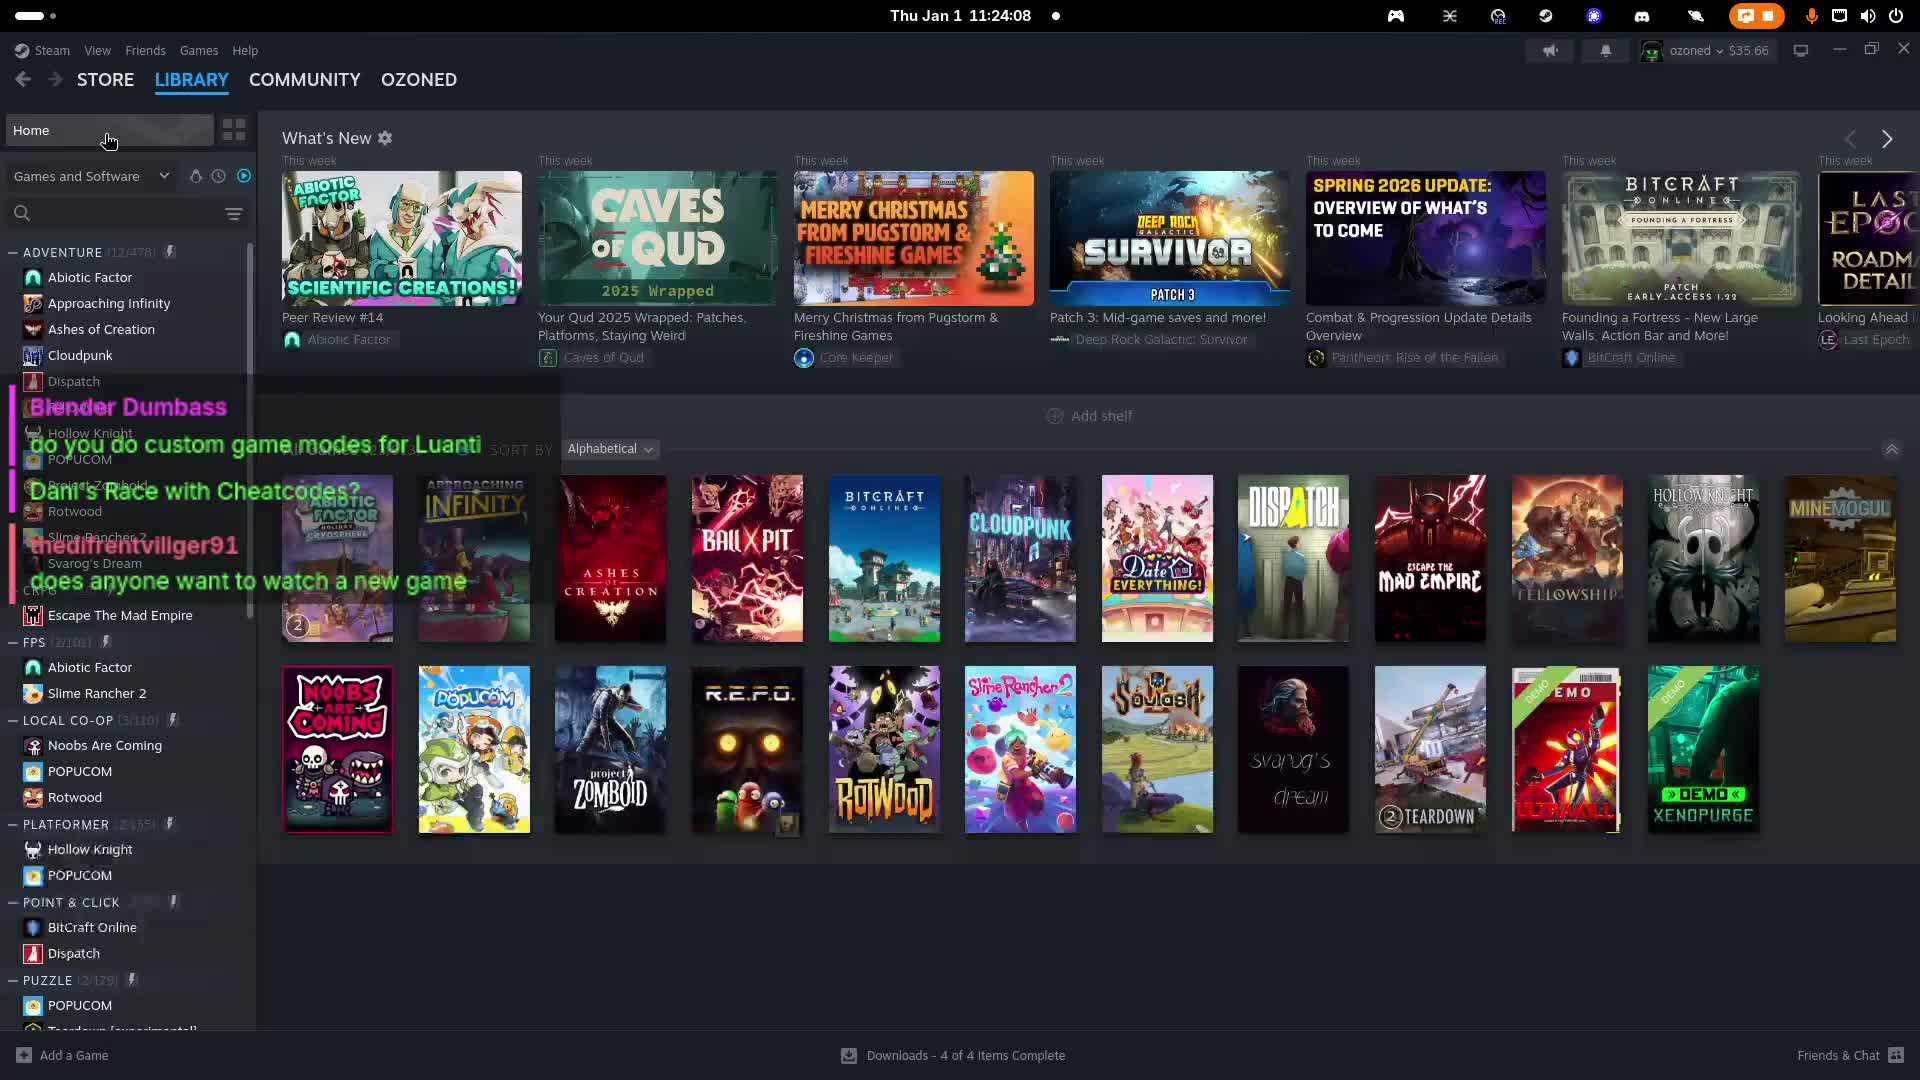1920x1080 pixels.
Task: Open What's New settings gear
Action: [385, 138]
